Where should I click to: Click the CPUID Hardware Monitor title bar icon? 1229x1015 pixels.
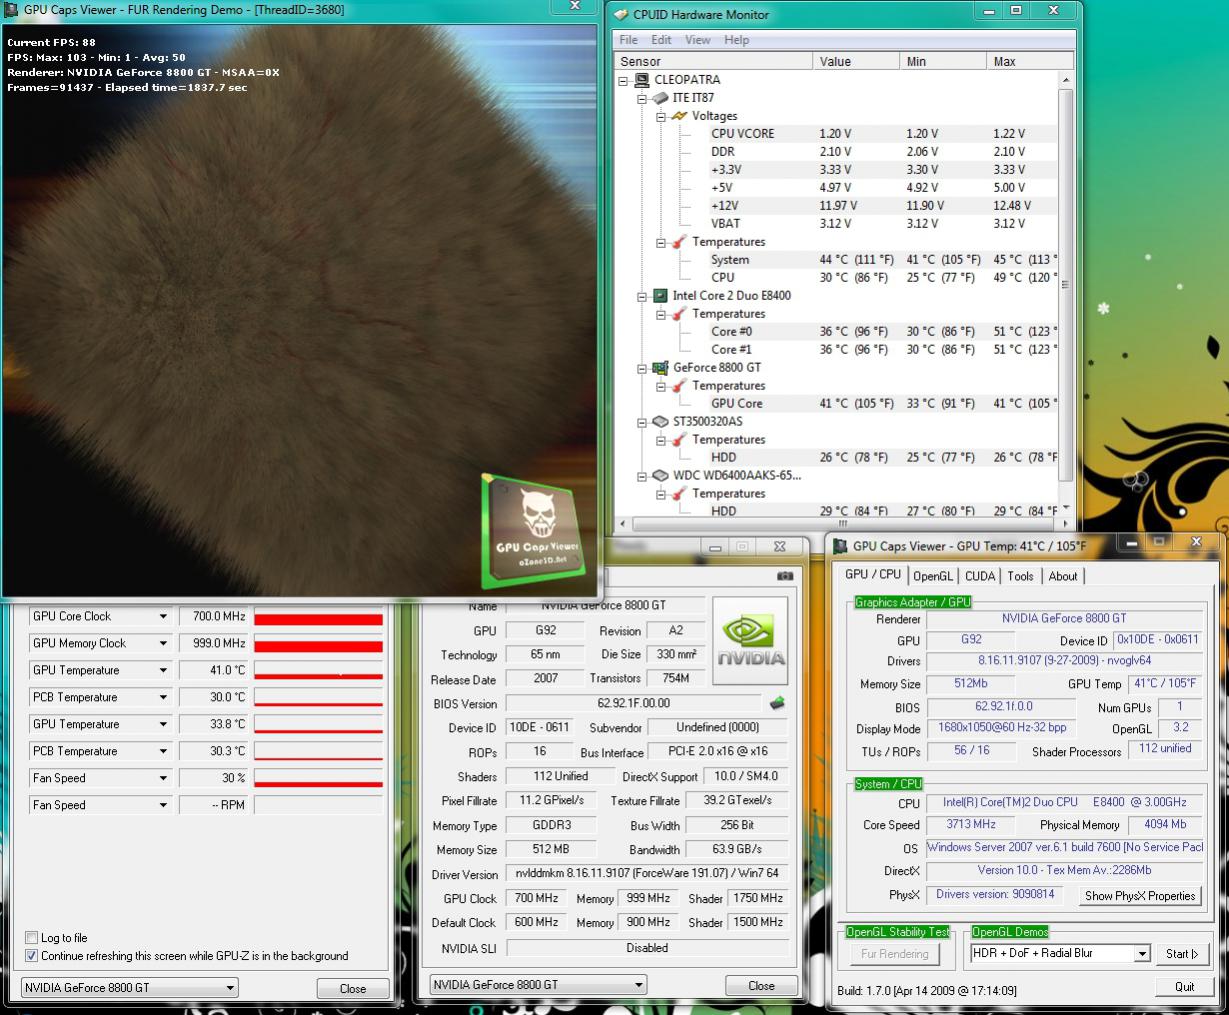(621, 14)
